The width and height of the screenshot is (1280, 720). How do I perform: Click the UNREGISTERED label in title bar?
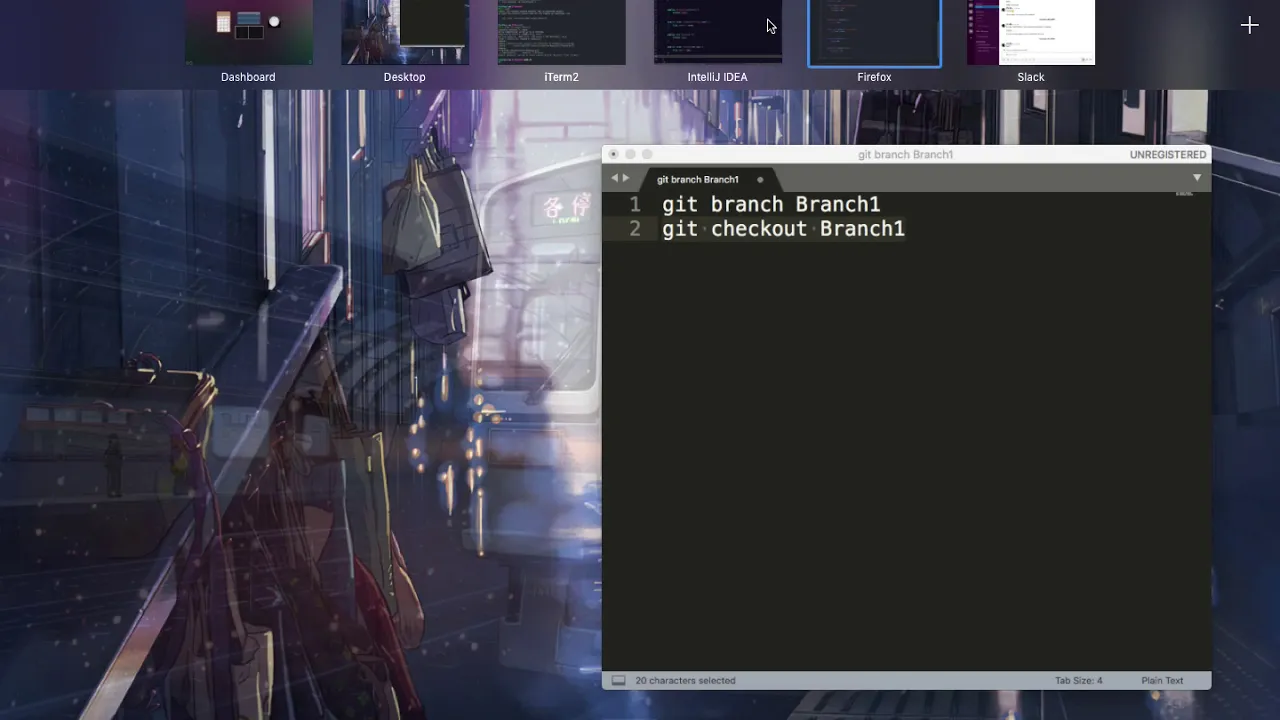point(1168,155)
